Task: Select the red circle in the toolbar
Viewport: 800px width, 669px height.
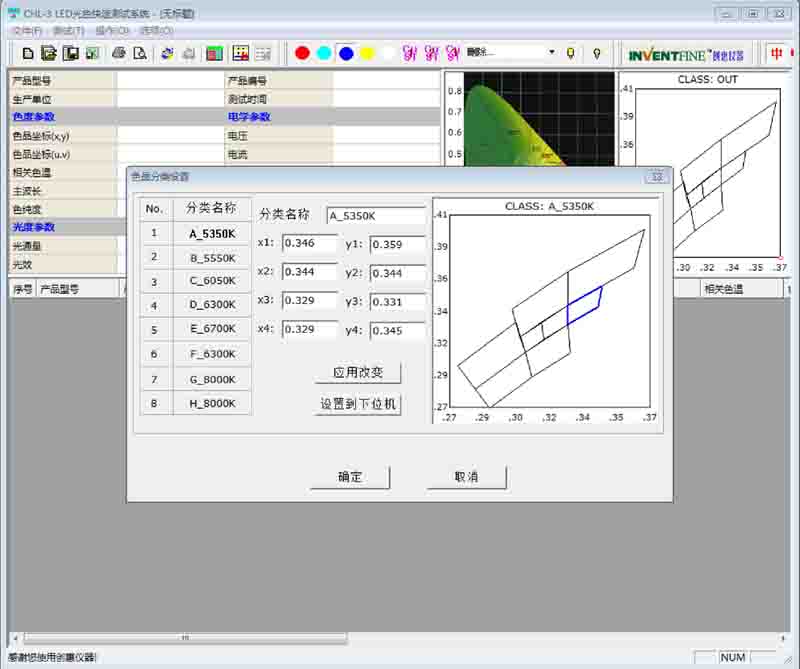Action: 302,53
